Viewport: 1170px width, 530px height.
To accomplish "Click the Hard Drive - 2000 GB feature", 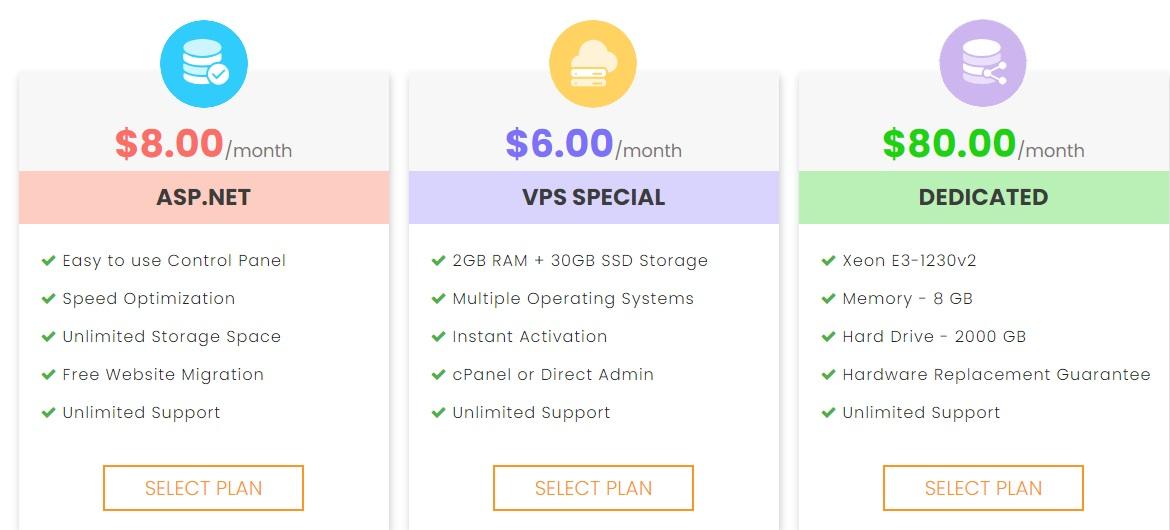I will (934, 337).
